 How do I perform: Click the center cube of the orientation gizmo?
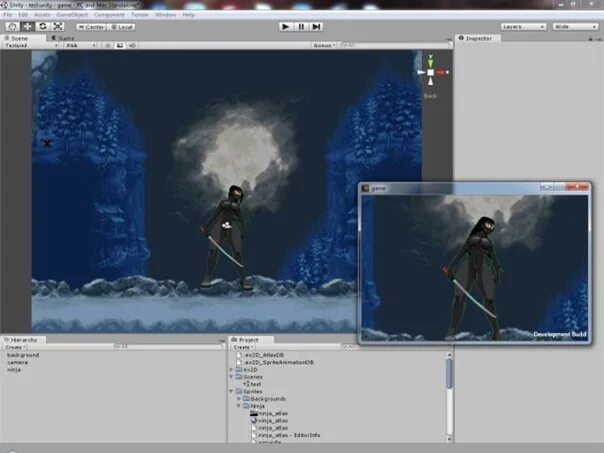point(431,72)
